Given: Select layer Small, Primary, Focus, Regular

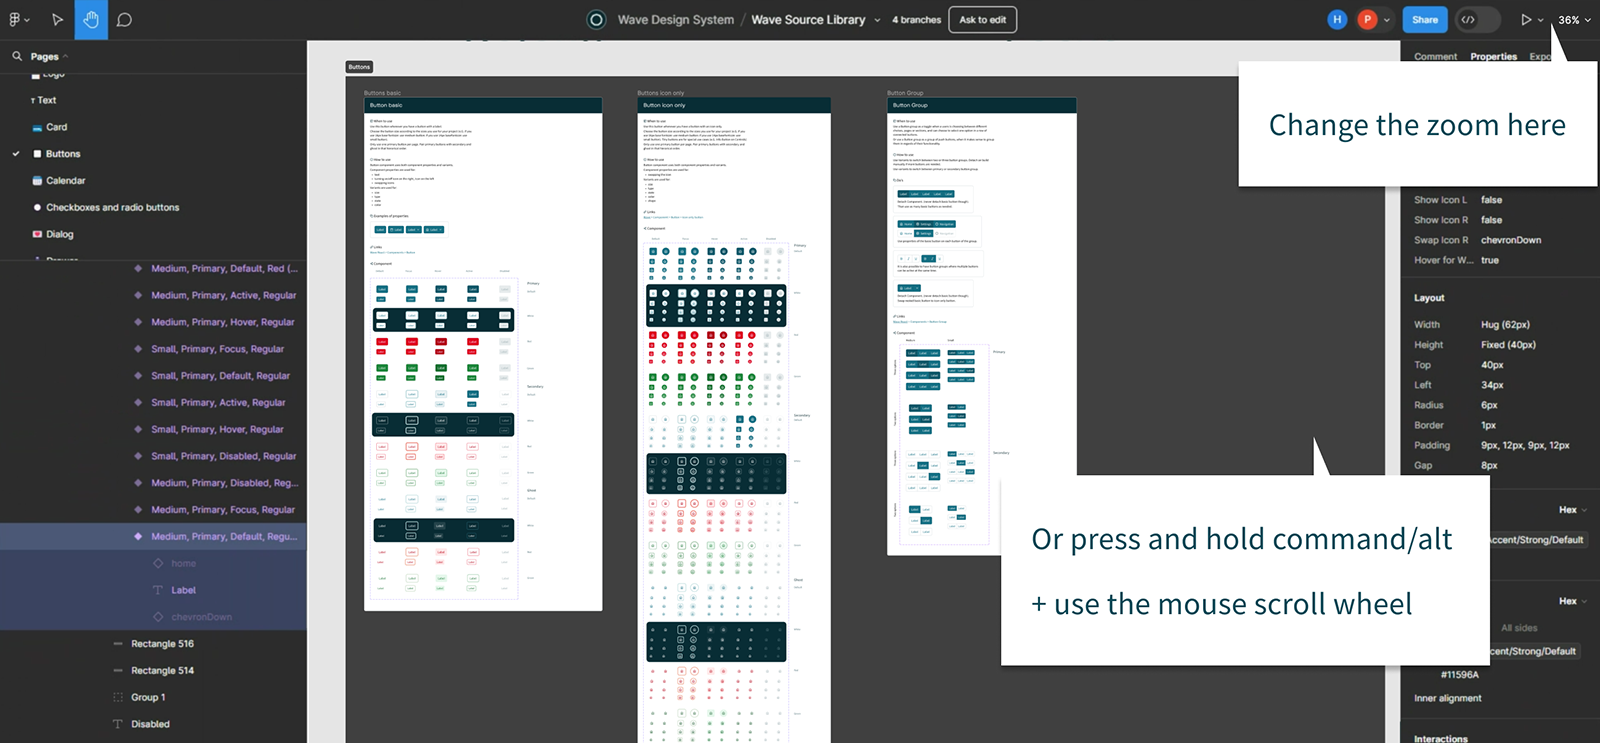Looking at the screenshot, I should (x=217, y=349).
